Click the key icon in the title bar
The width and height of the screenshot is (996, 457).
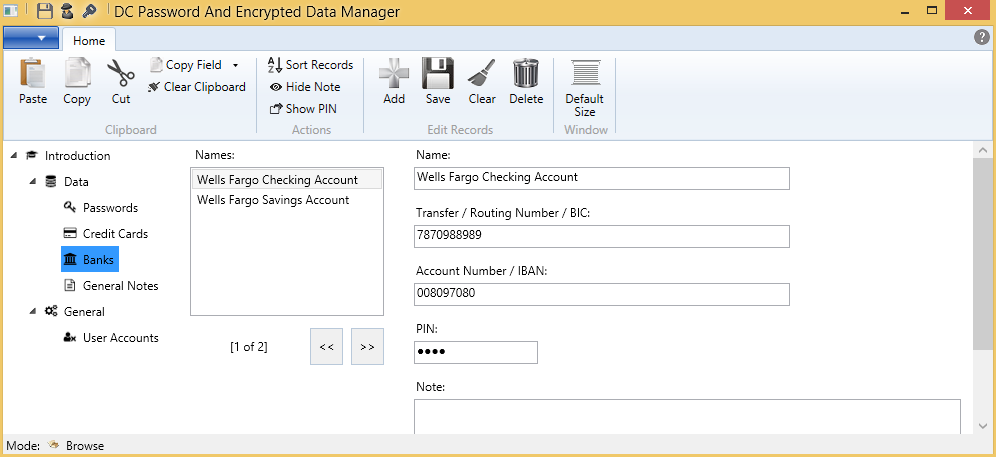88,11
